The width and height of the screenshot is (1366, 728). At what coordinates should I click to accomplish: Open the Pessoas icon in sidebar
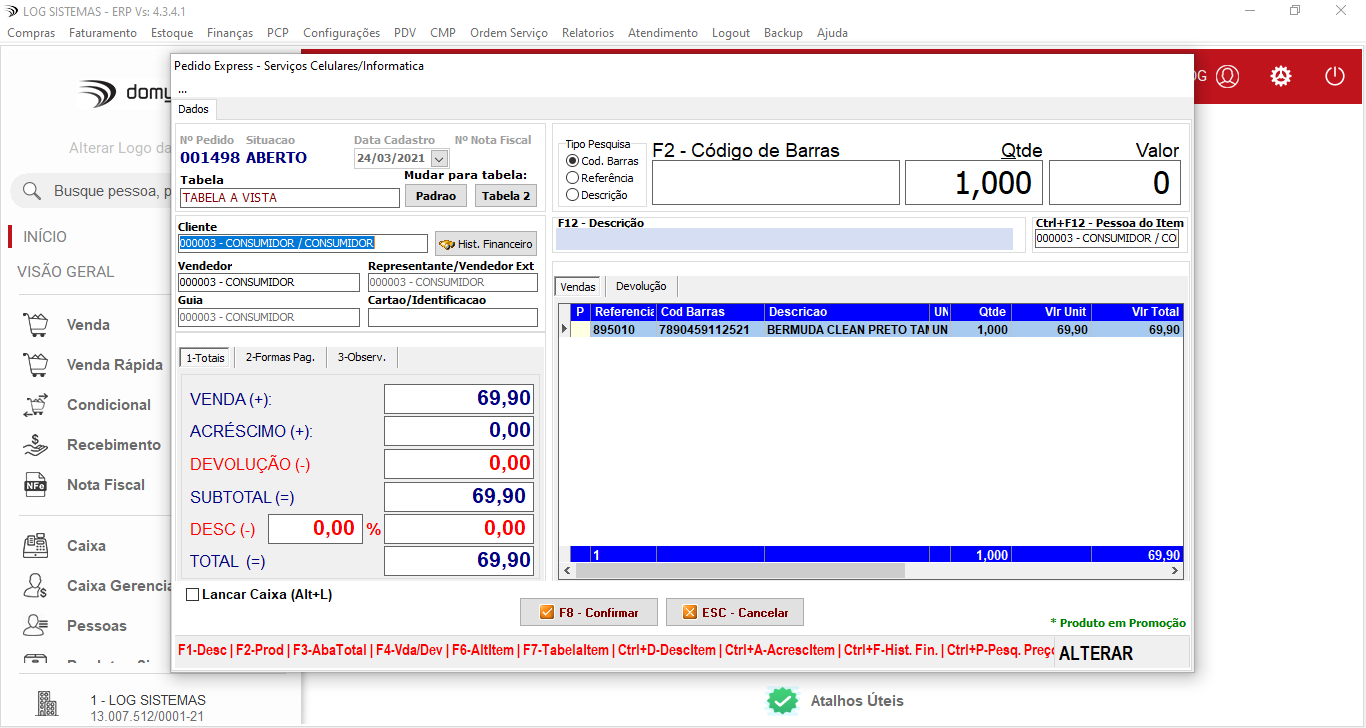pos(36,626)
